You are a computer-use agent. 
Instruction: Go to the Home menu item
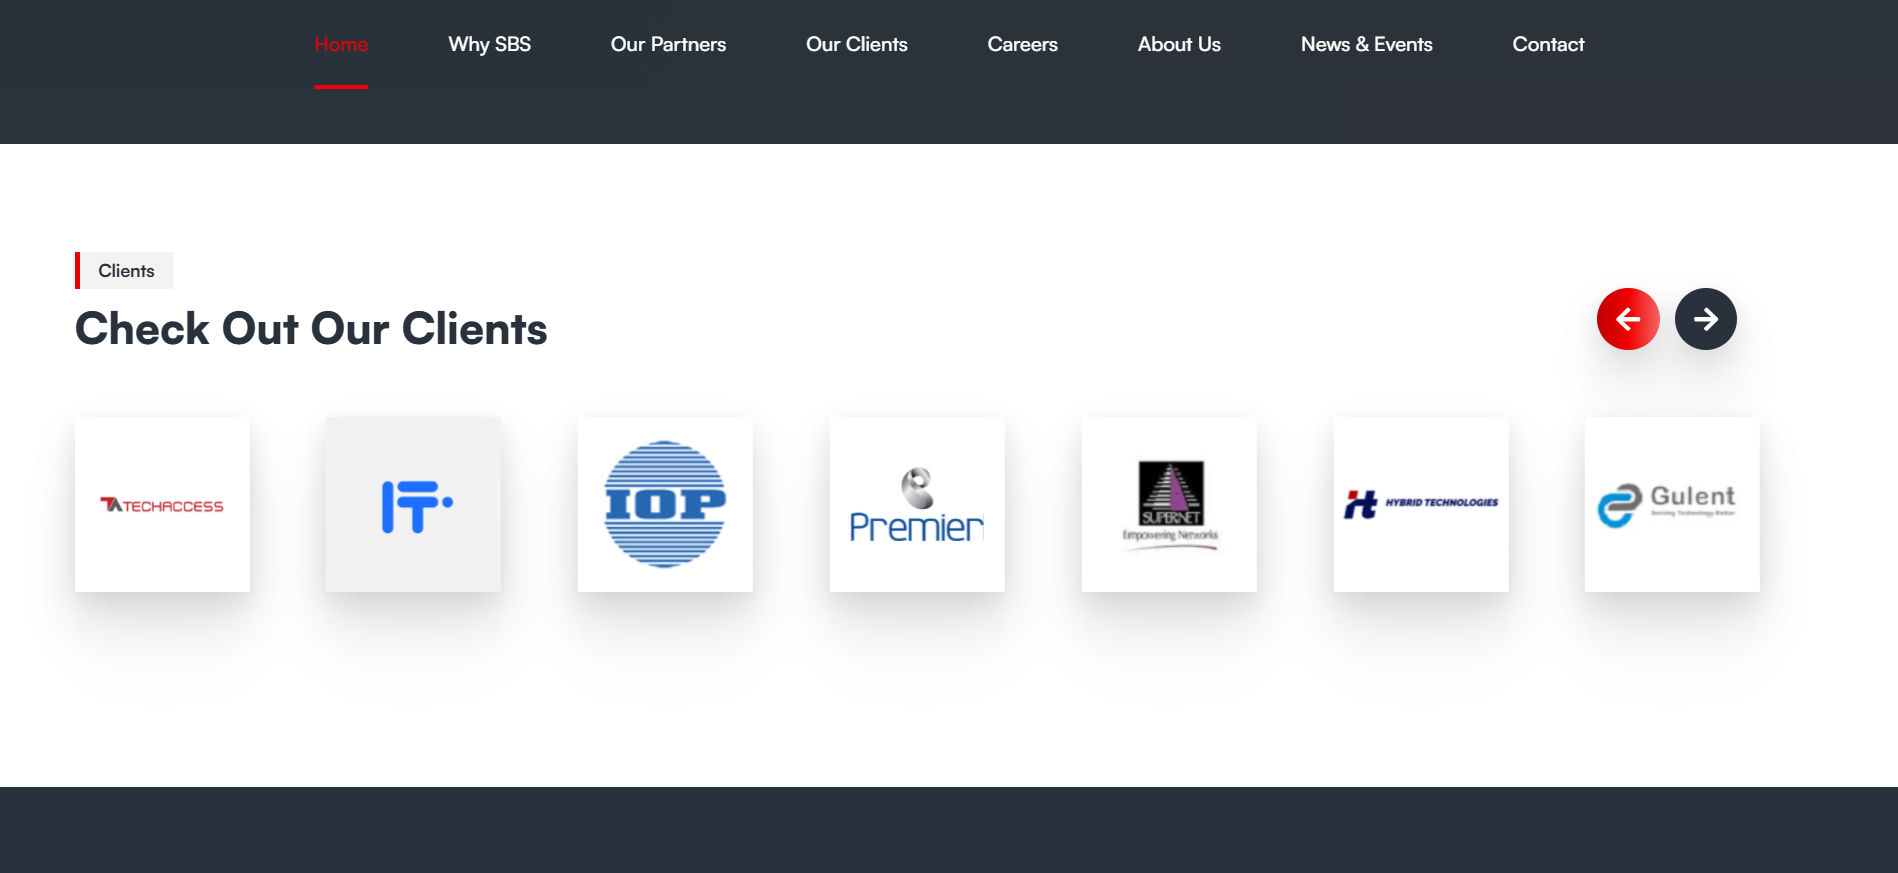341,44
